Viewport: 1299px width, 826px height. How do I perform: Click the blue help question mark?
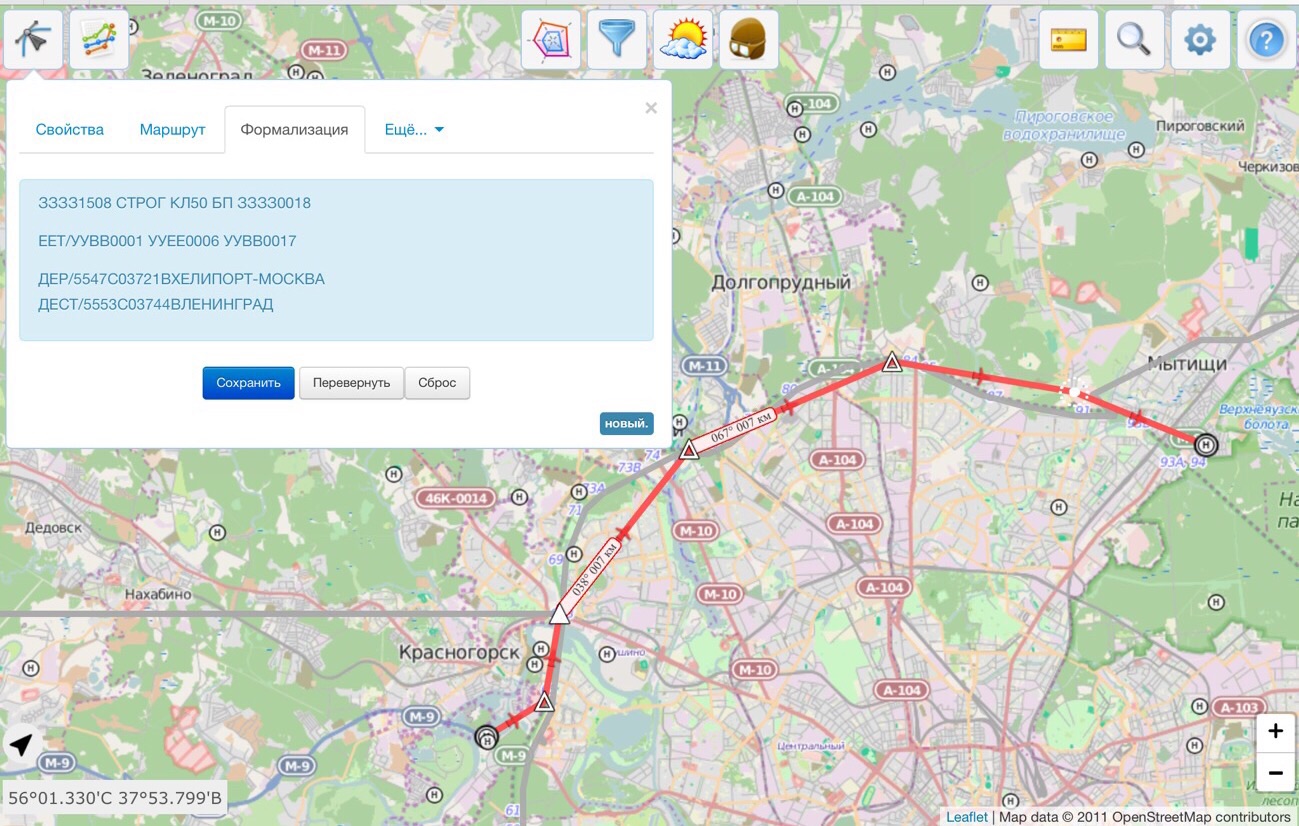point(1266,40)
